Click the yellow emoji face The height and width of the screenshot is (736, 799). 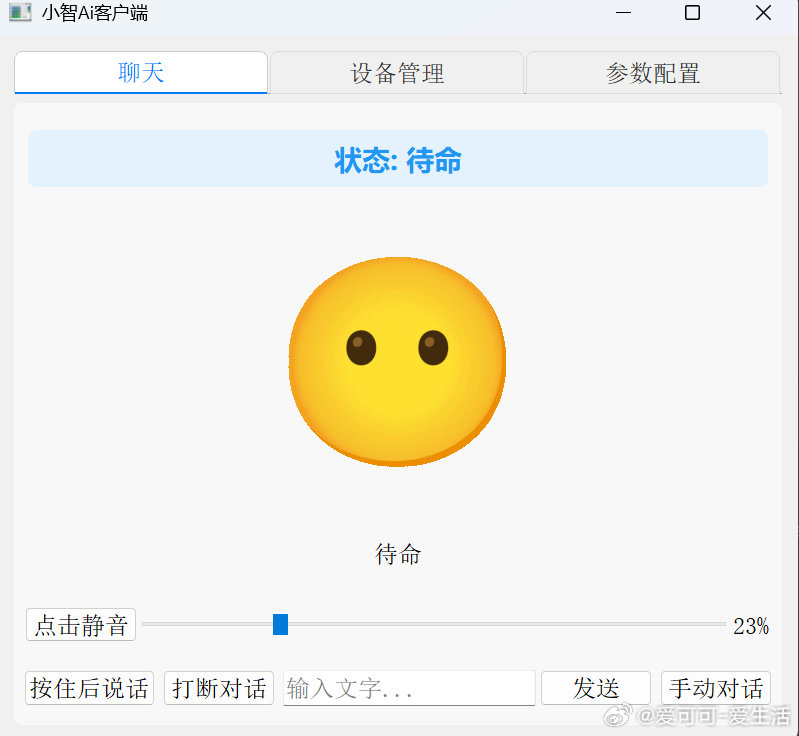point(397,361)
